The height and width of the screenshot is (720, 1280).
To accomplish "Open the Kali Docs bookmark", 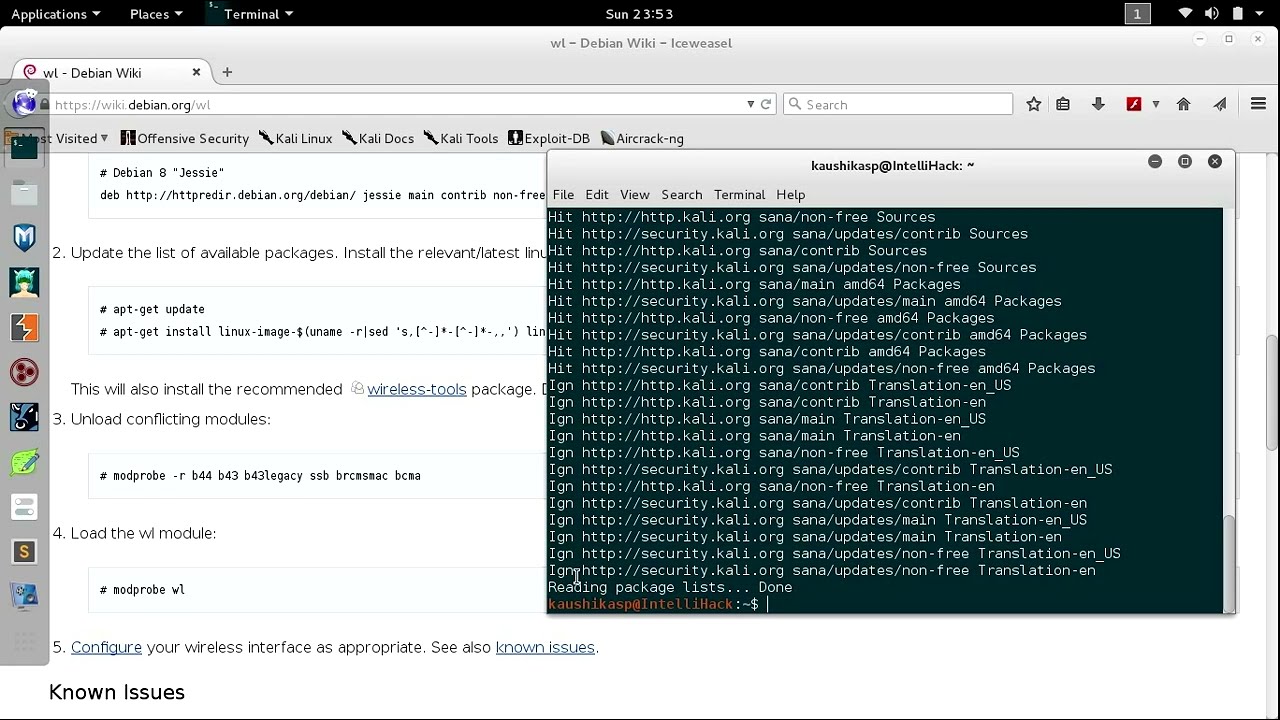I will click(x=377, y=138).
